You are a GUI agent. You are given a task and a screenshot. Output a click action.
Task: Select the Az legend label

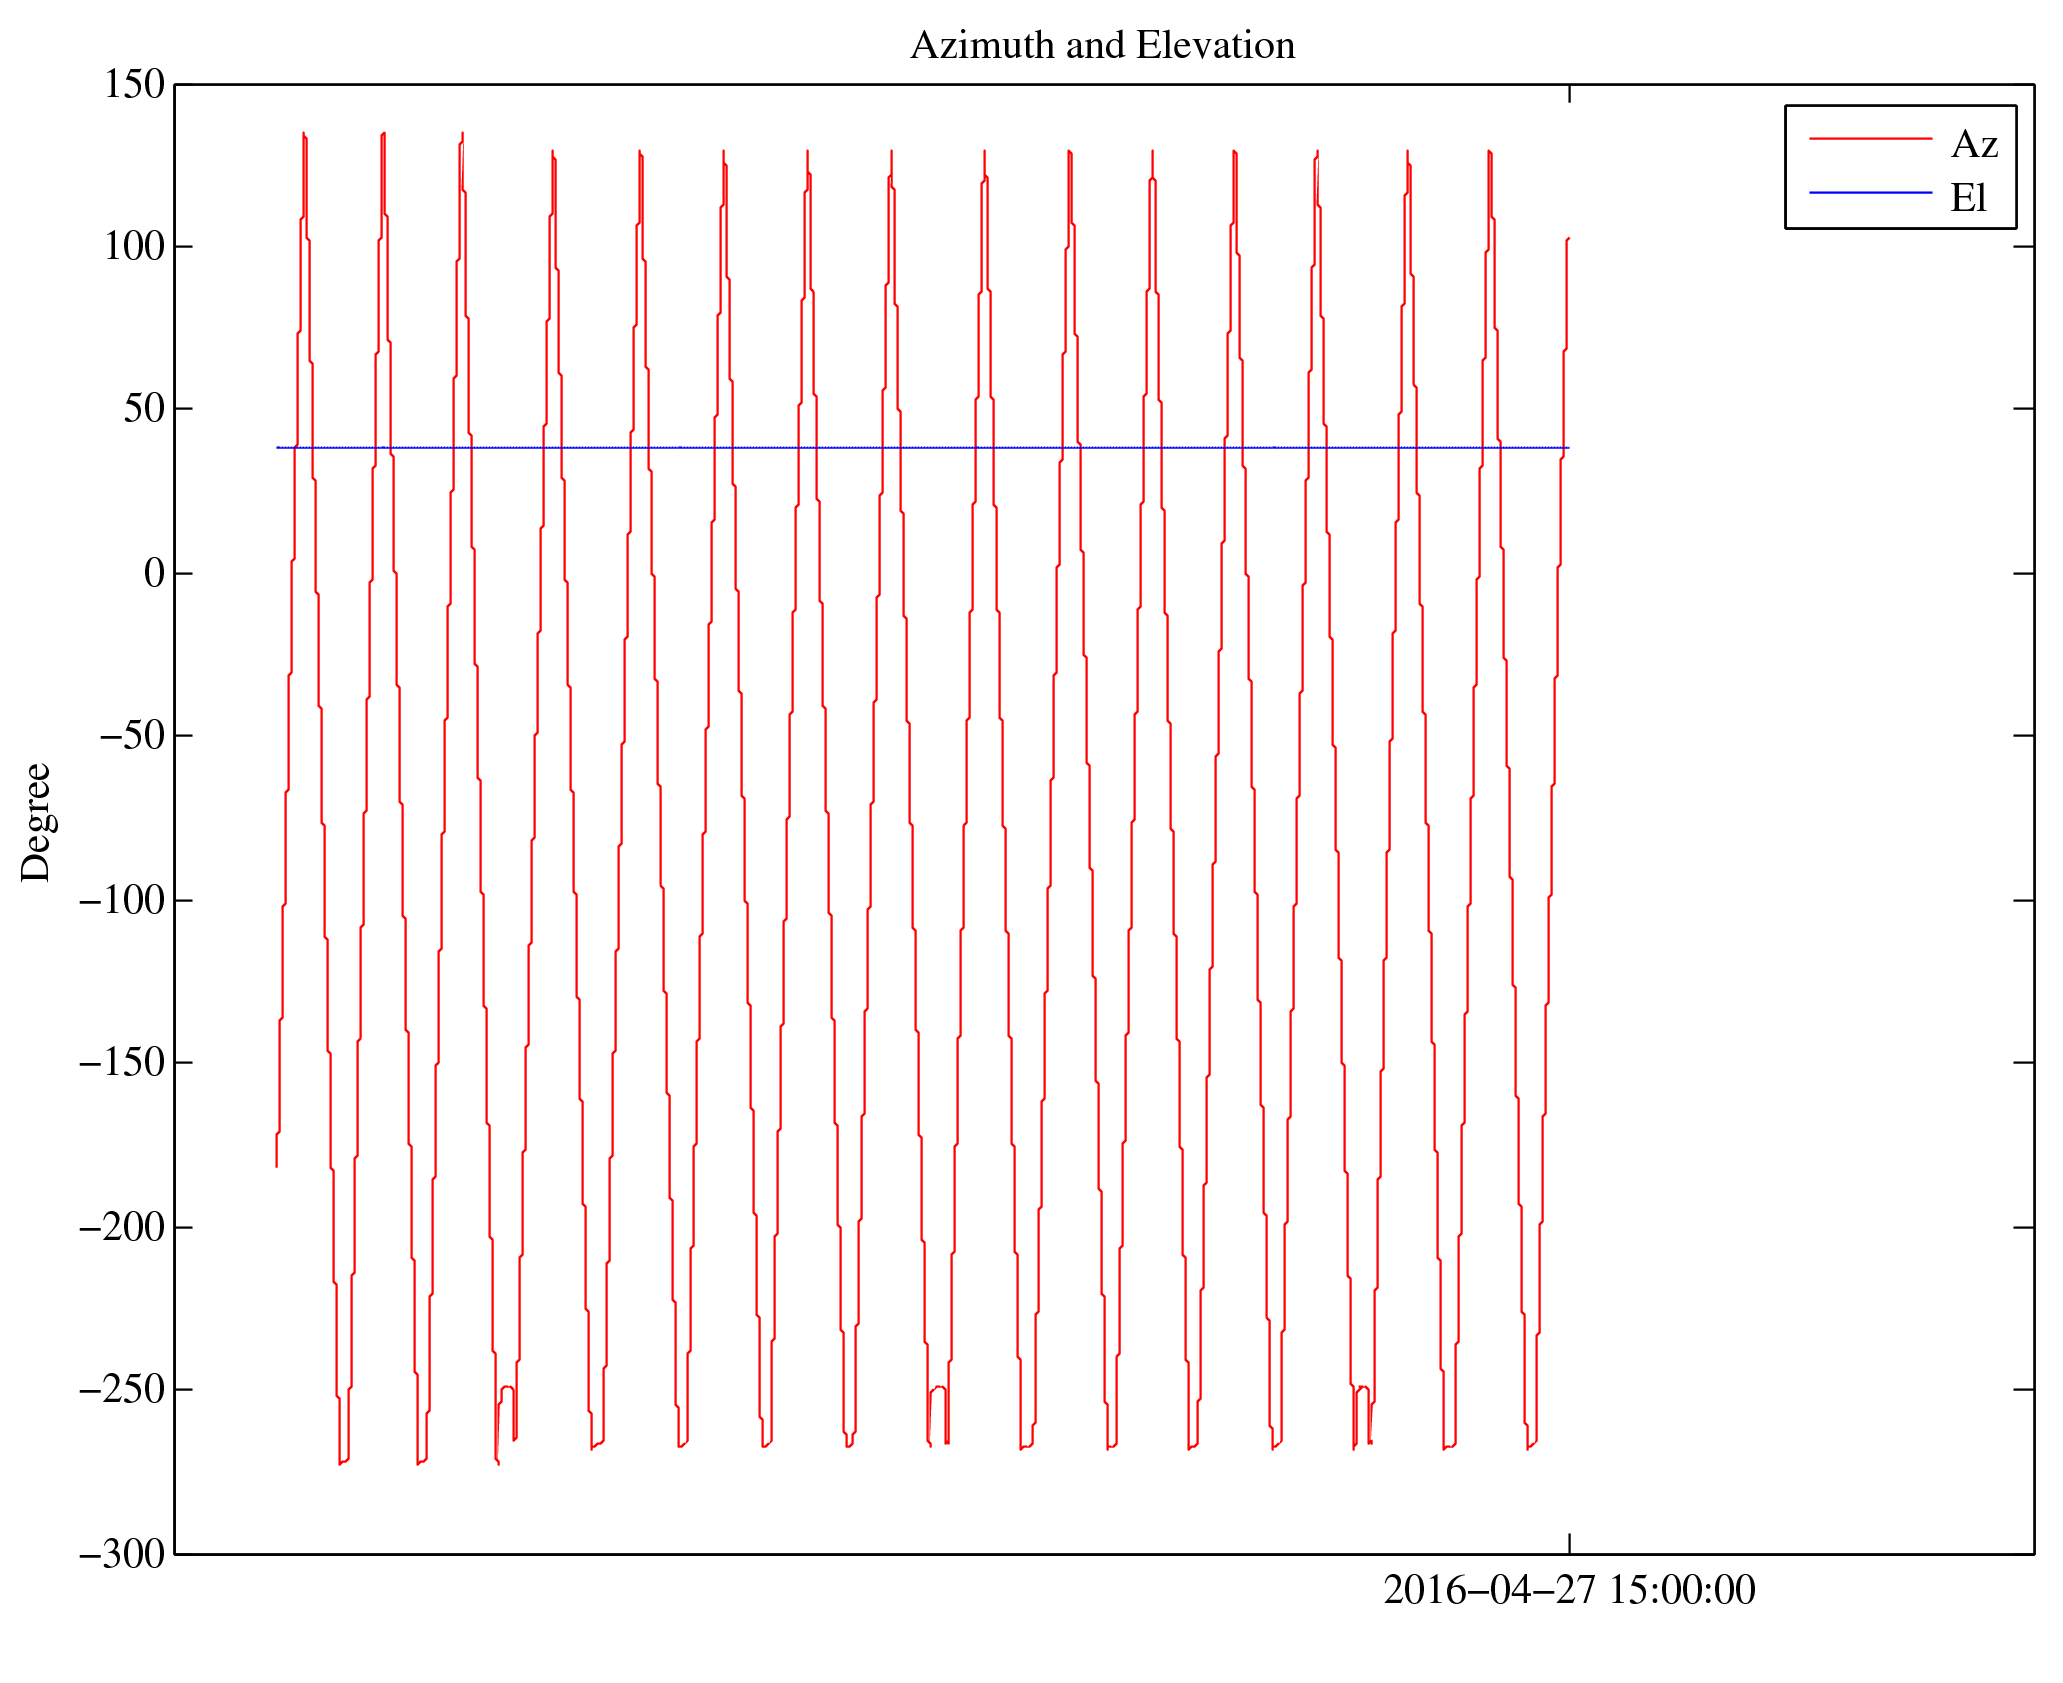1973,145
